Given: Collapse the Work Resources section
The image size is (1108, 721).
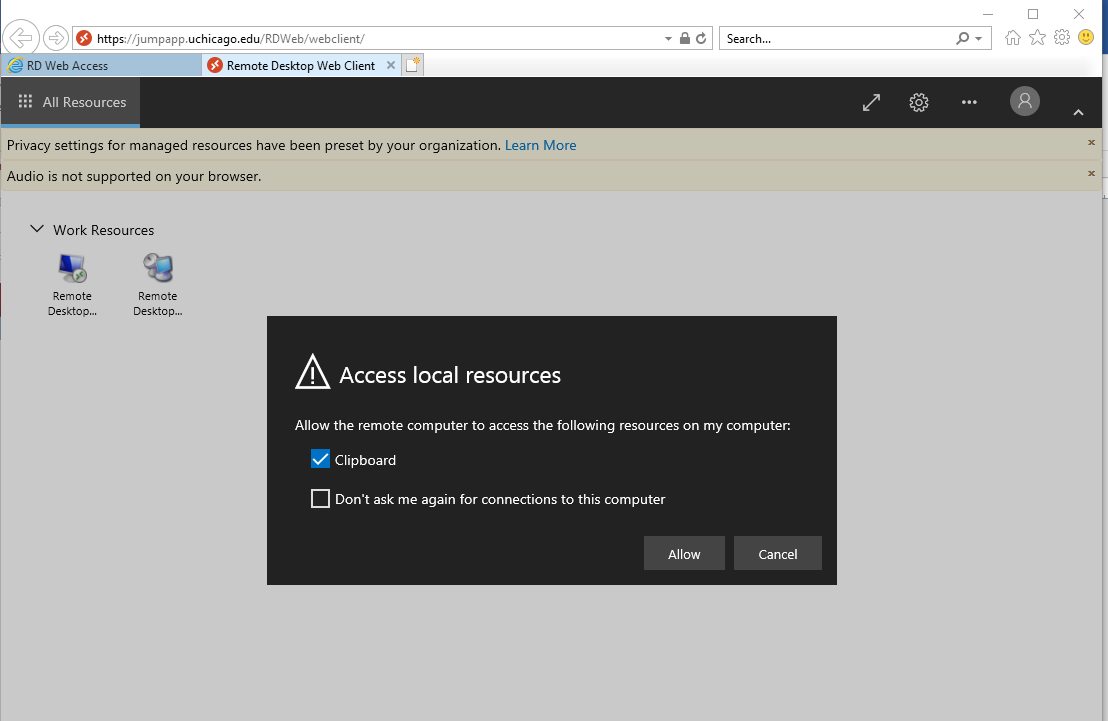Looking at the screenshot, I should click(x=37, y=229).
